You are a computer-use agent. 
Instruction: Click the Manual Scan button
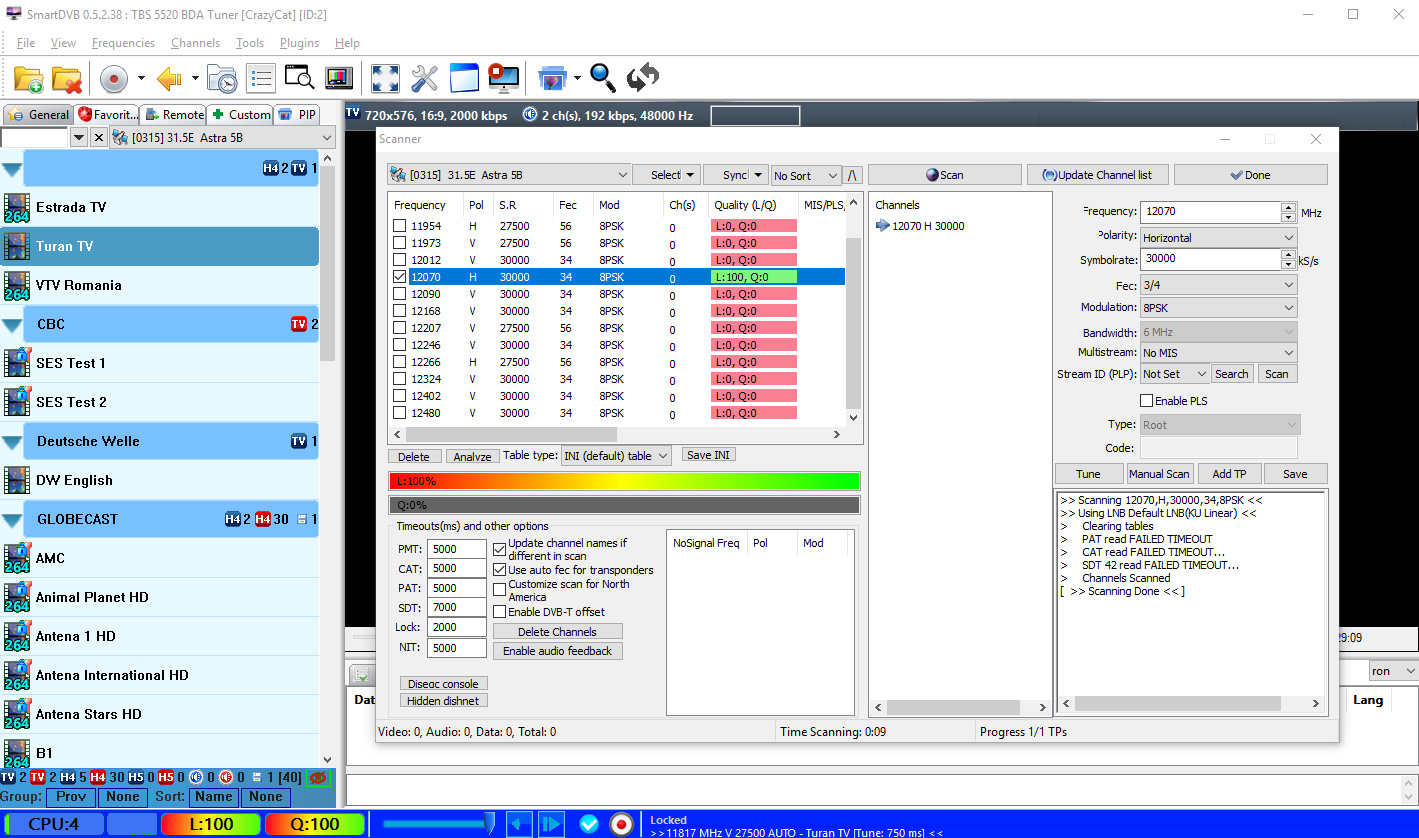coord(1159,474)
